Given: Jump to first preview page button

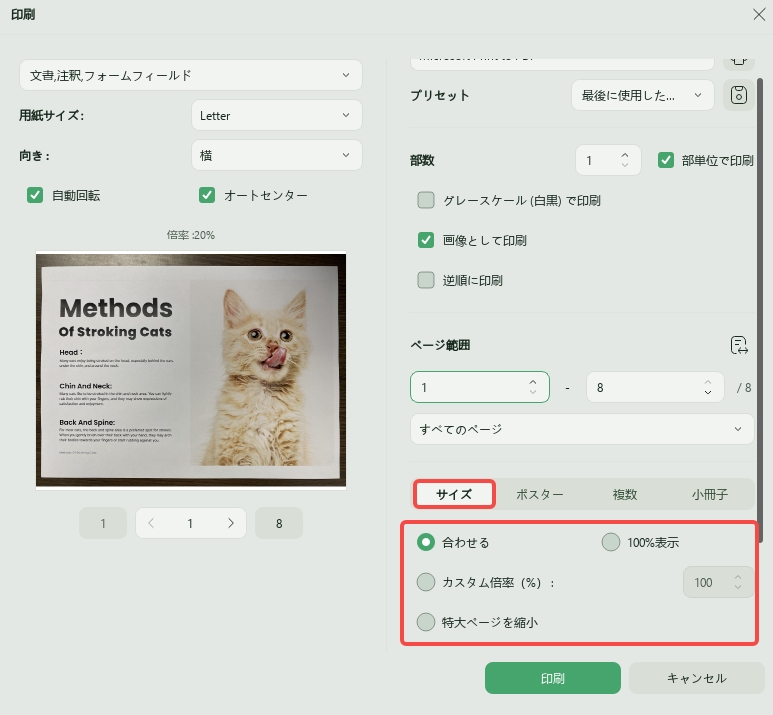Looking at the screenshot, I should (x=103, y=523).
